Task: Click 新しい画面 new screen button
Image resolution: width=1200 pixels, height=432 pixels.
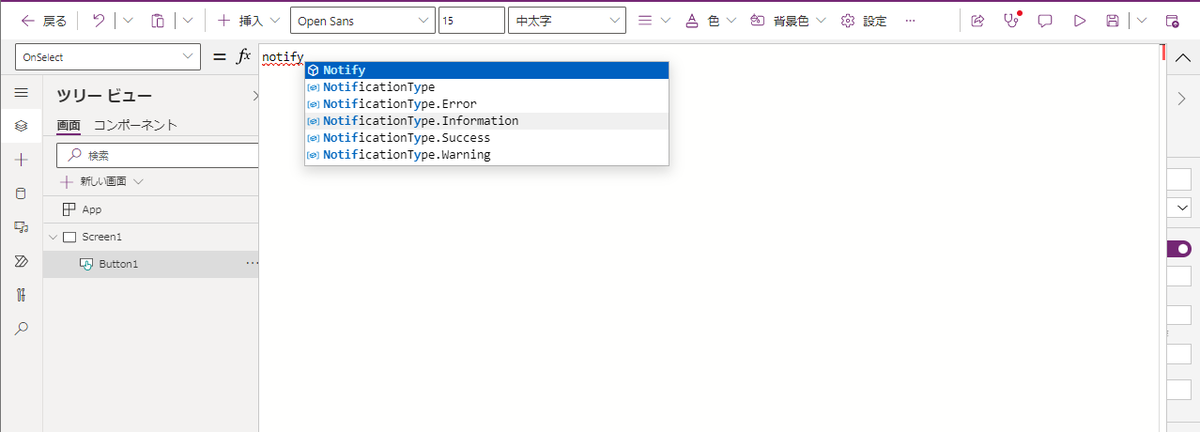Action: [102, 182]
